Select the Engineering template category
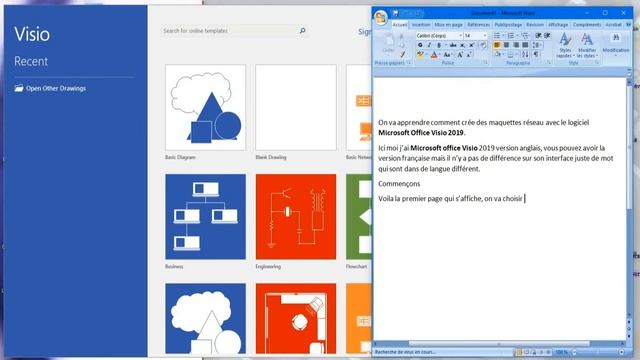 (296, 217)
